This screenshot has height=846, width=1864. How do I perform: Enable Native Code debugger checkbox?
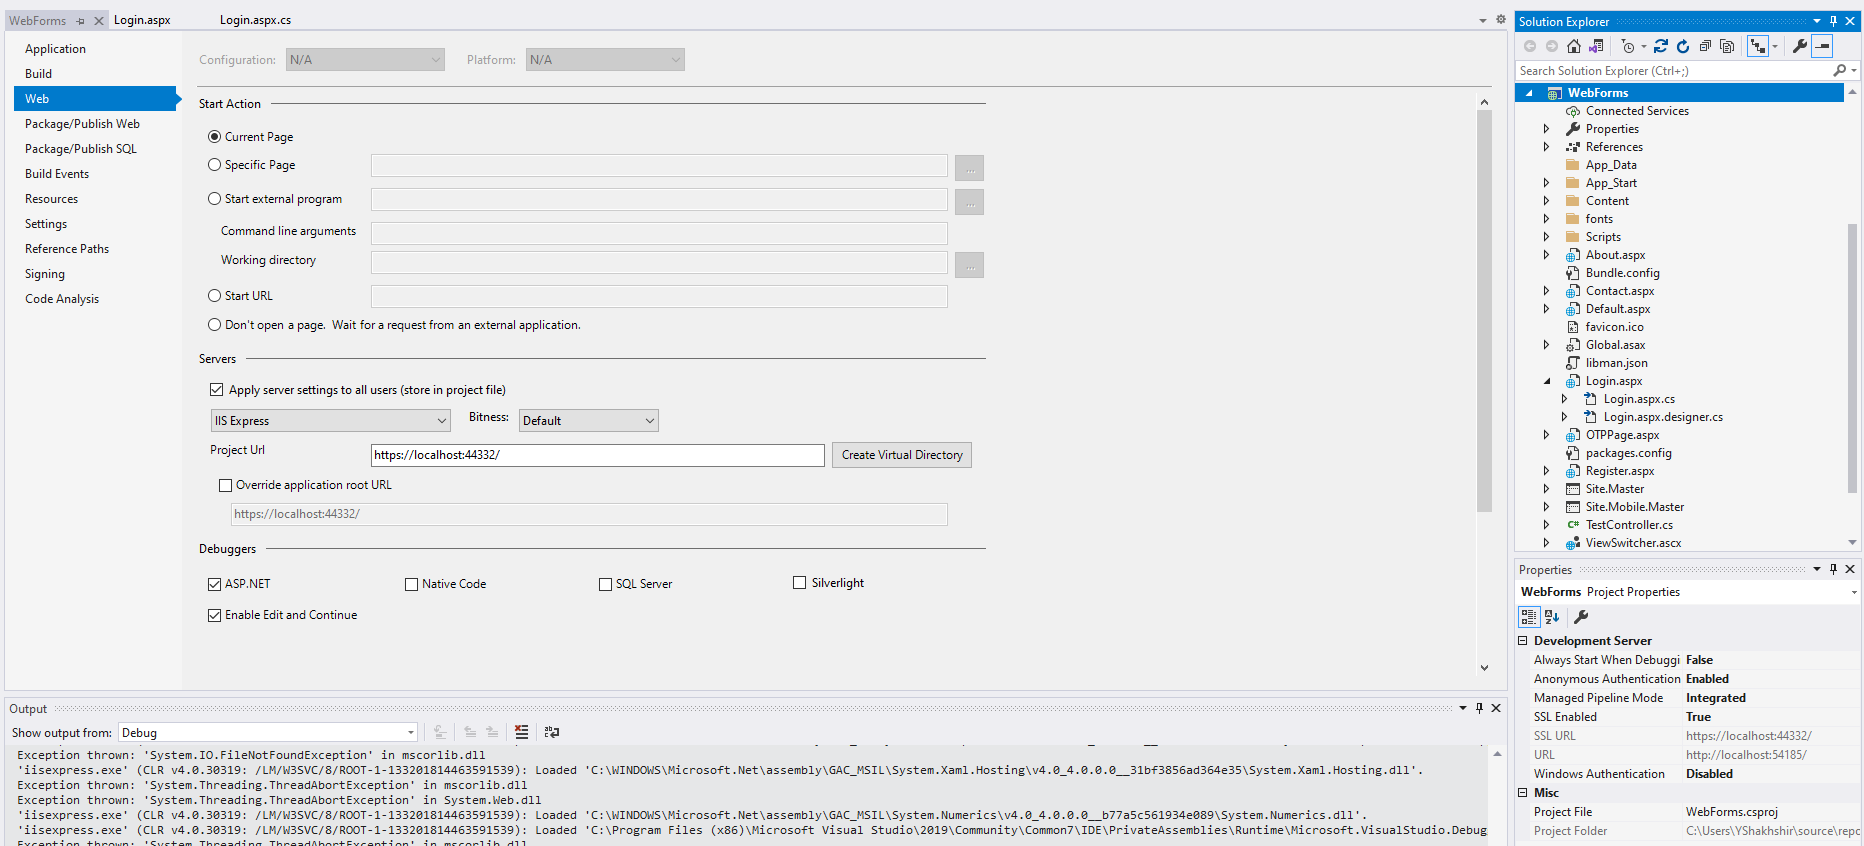(411, 584)
